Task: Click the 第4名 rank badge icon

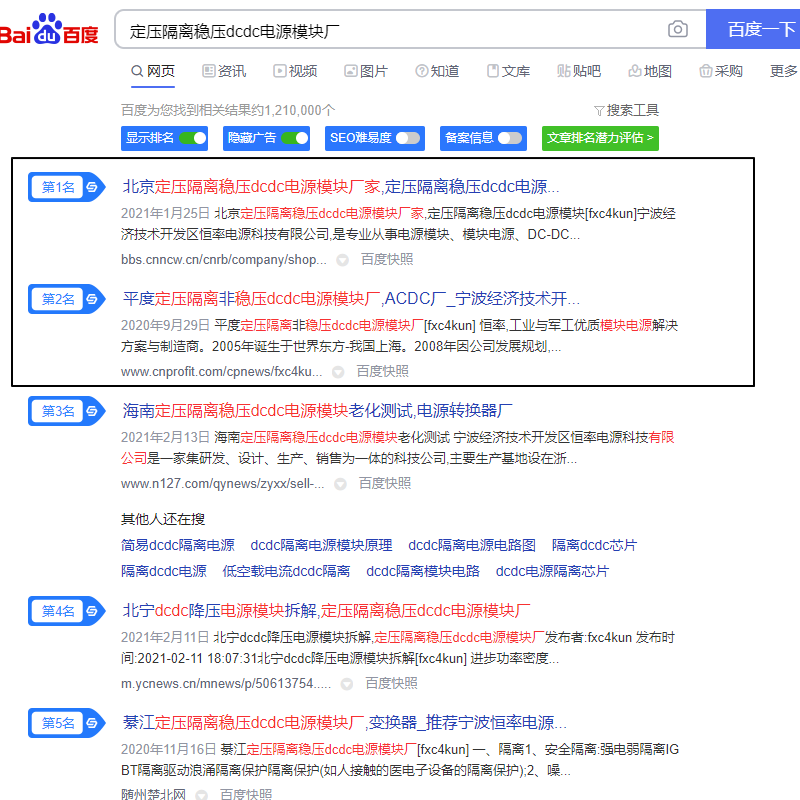Action: pos(66,611)
